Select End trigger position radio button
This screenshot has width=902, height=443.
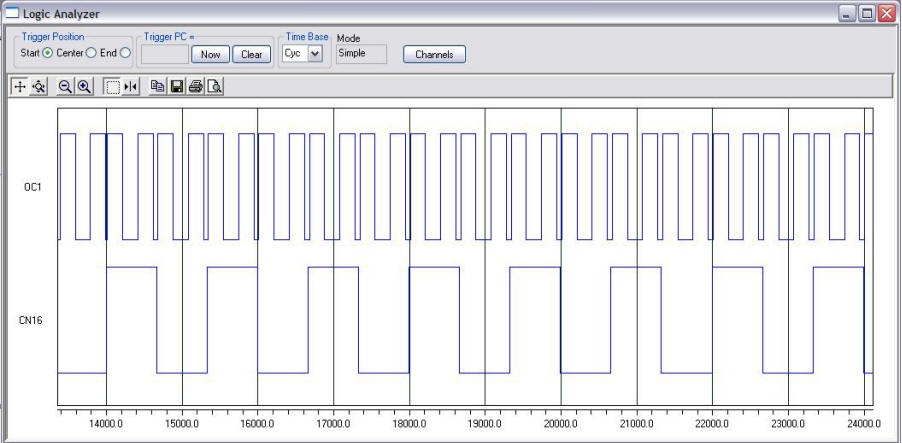click(x=125, y=53)
